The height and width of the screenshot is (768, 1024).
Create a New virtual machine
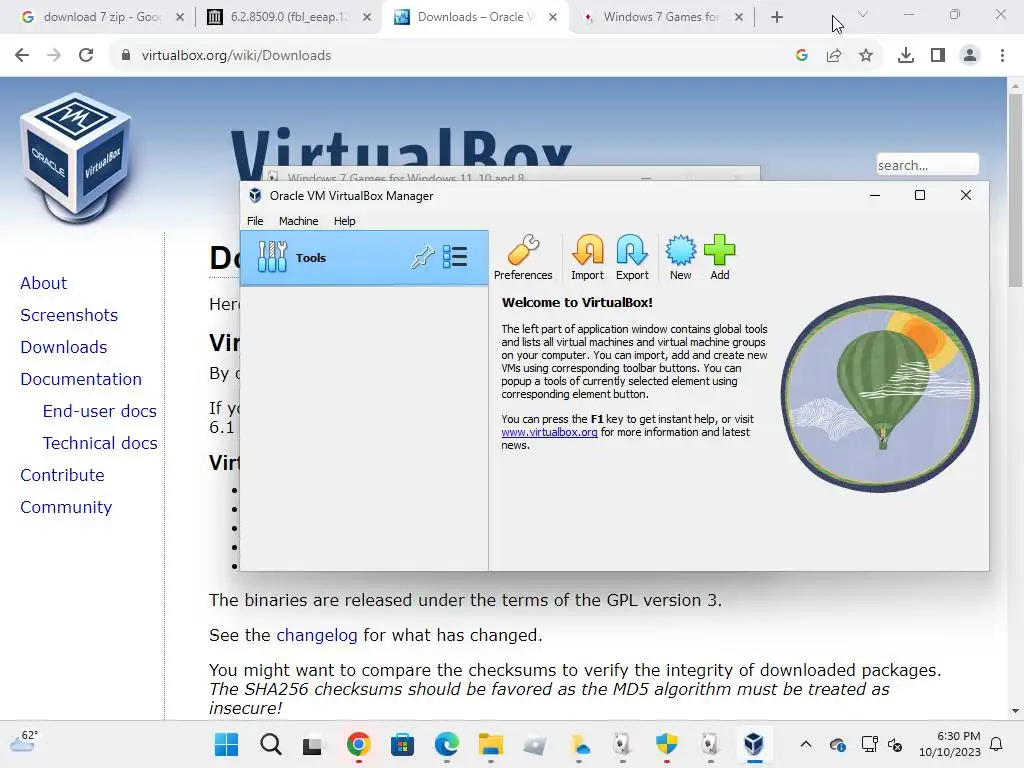tap(680, 257)
